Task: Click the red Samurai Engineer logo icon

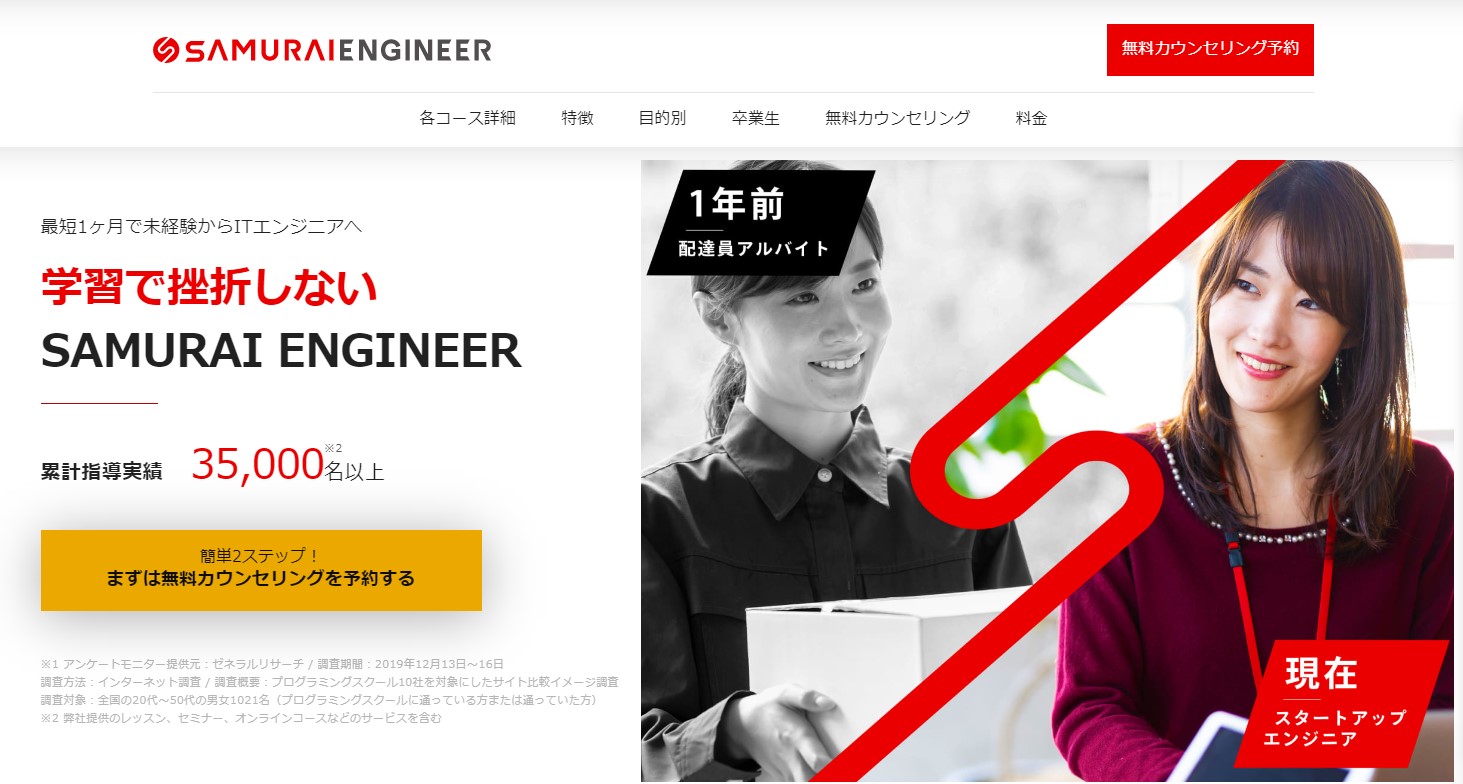Action: point(165,50)
